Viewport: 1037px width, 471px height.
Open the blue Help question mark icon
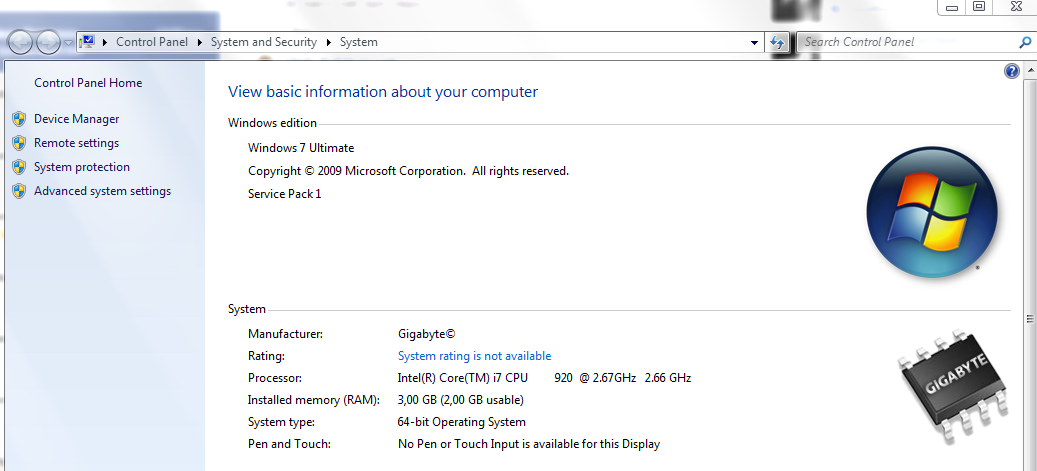(1011, 71)
